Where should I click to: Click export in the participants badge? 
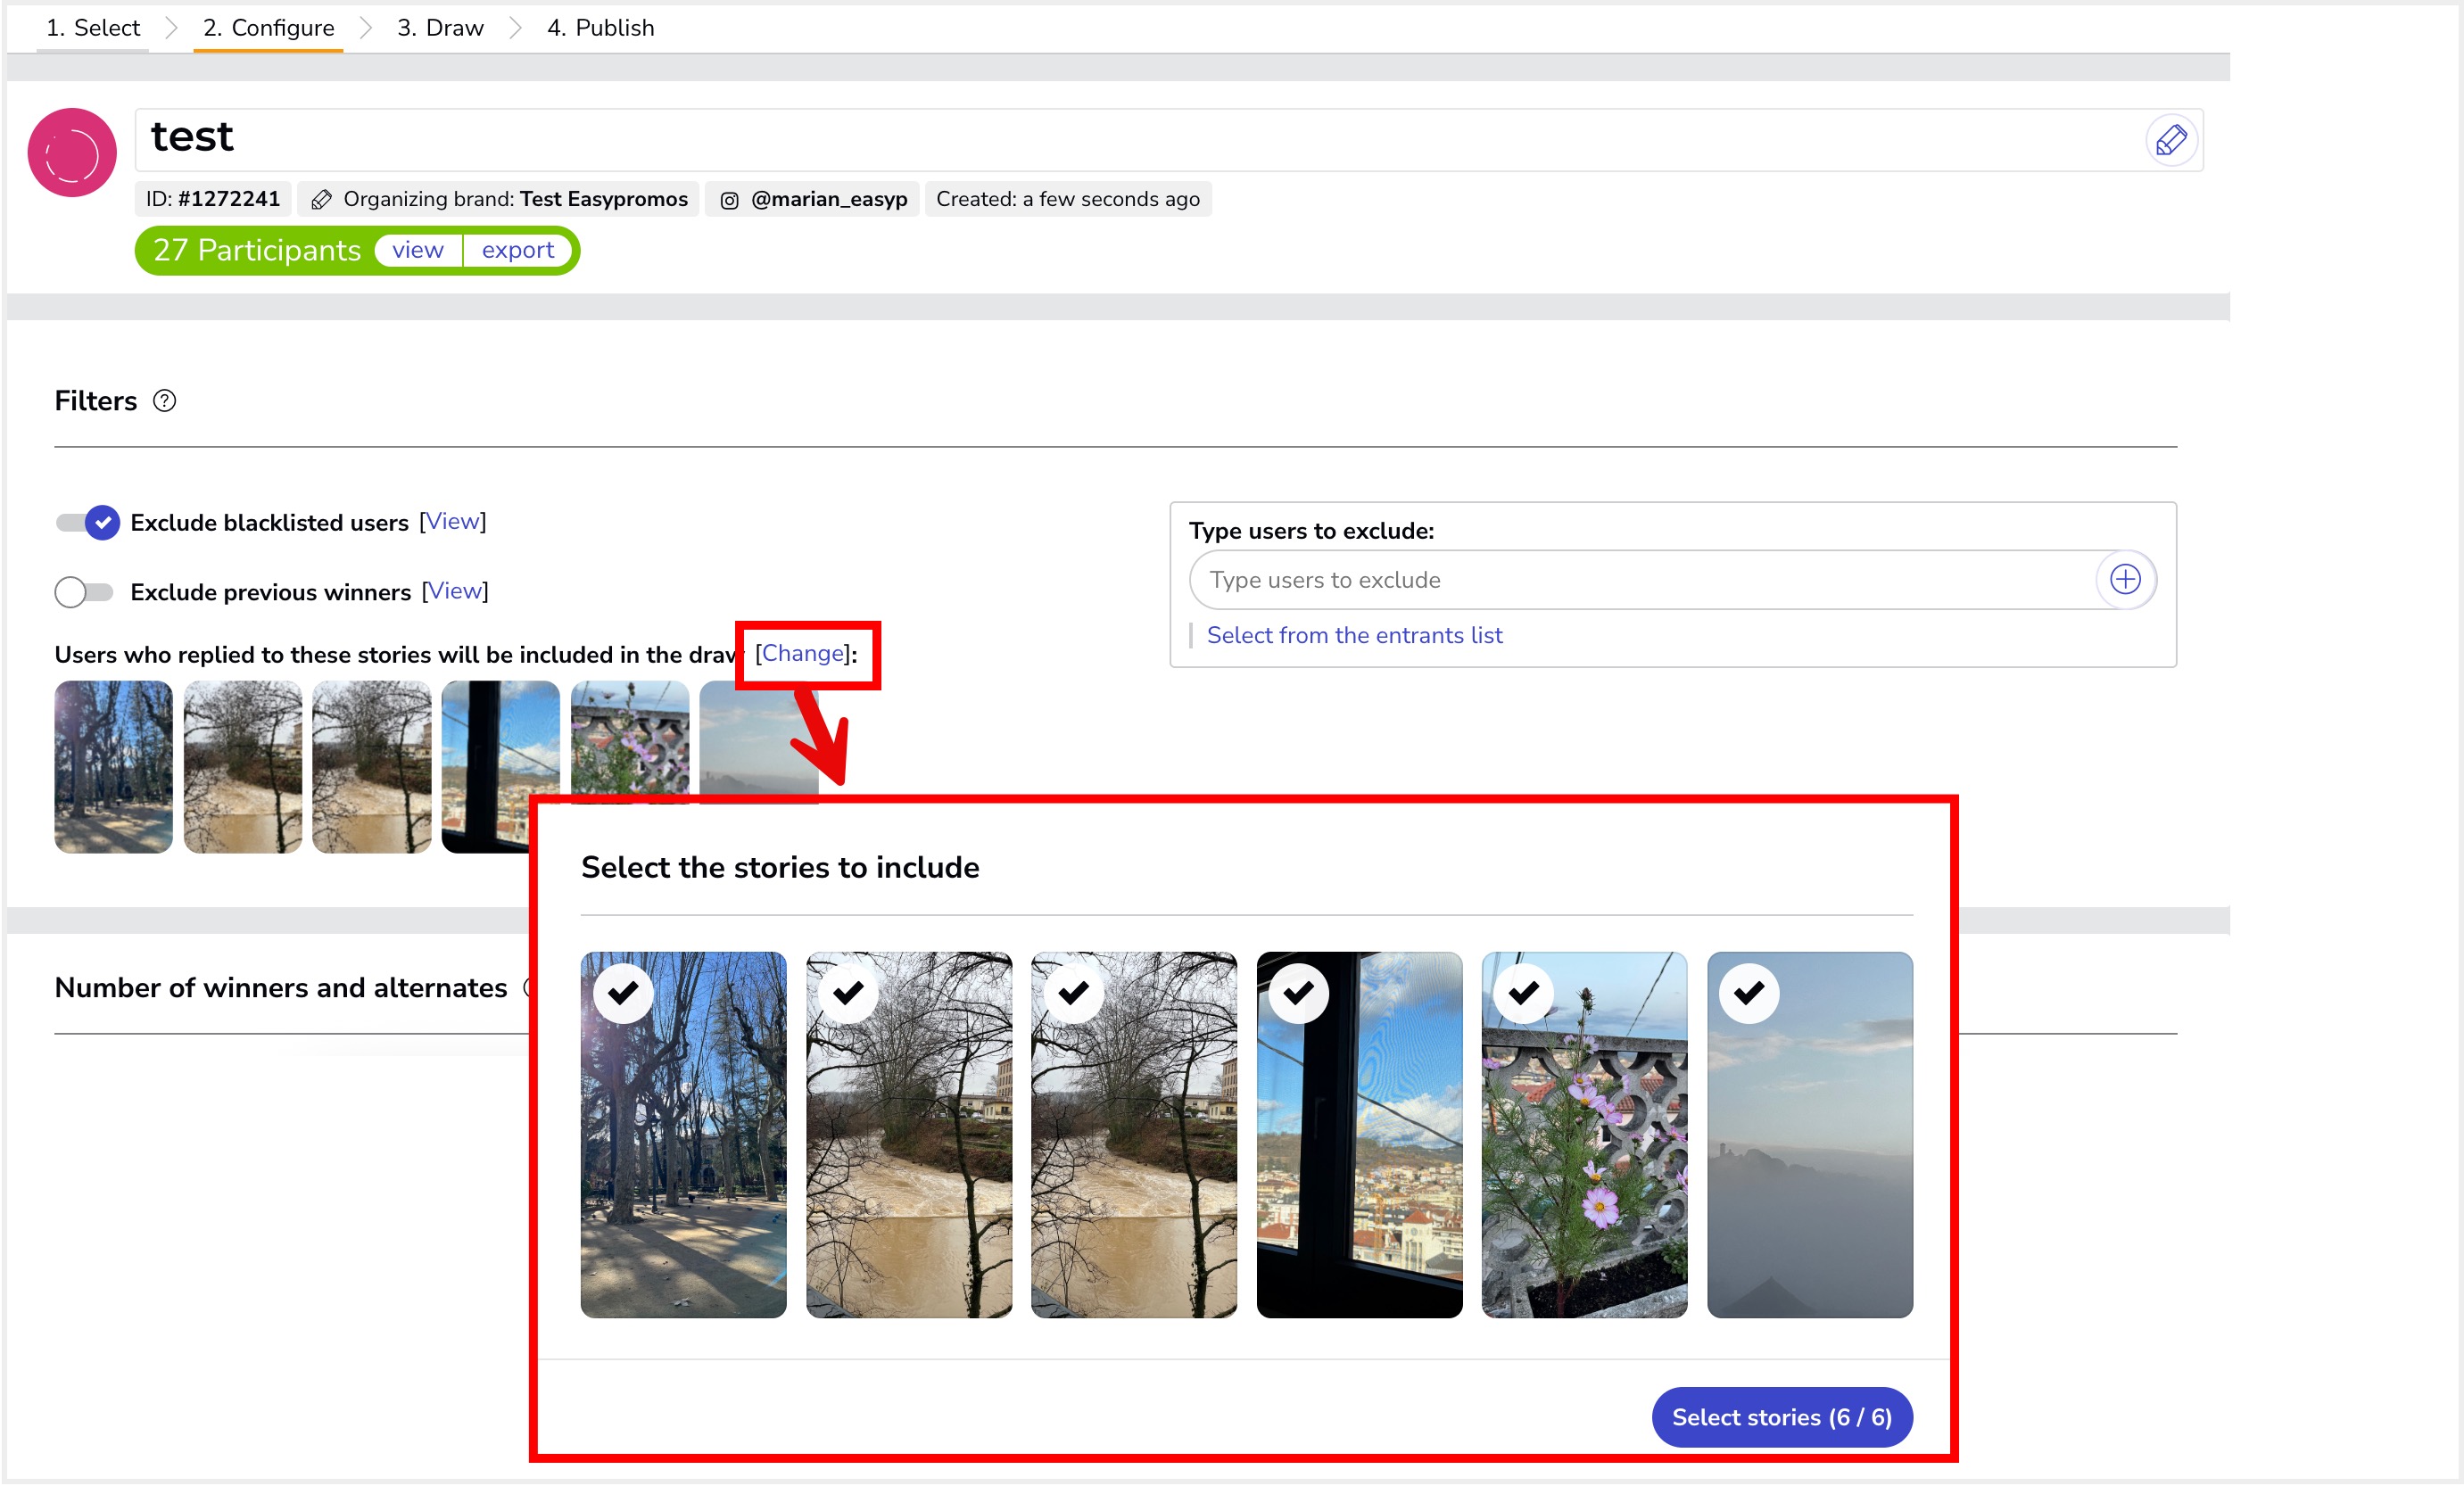coord(517,250)
